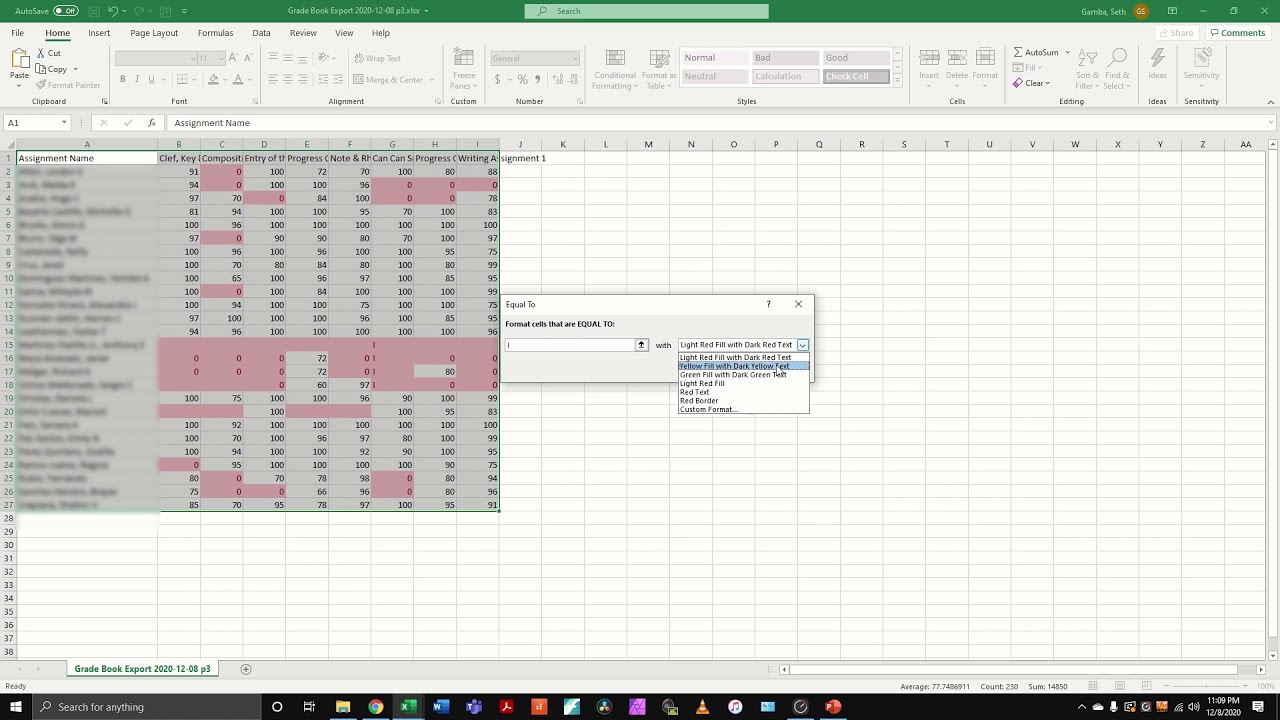Choose Custom Format... in the list

[x=743, y=410]
